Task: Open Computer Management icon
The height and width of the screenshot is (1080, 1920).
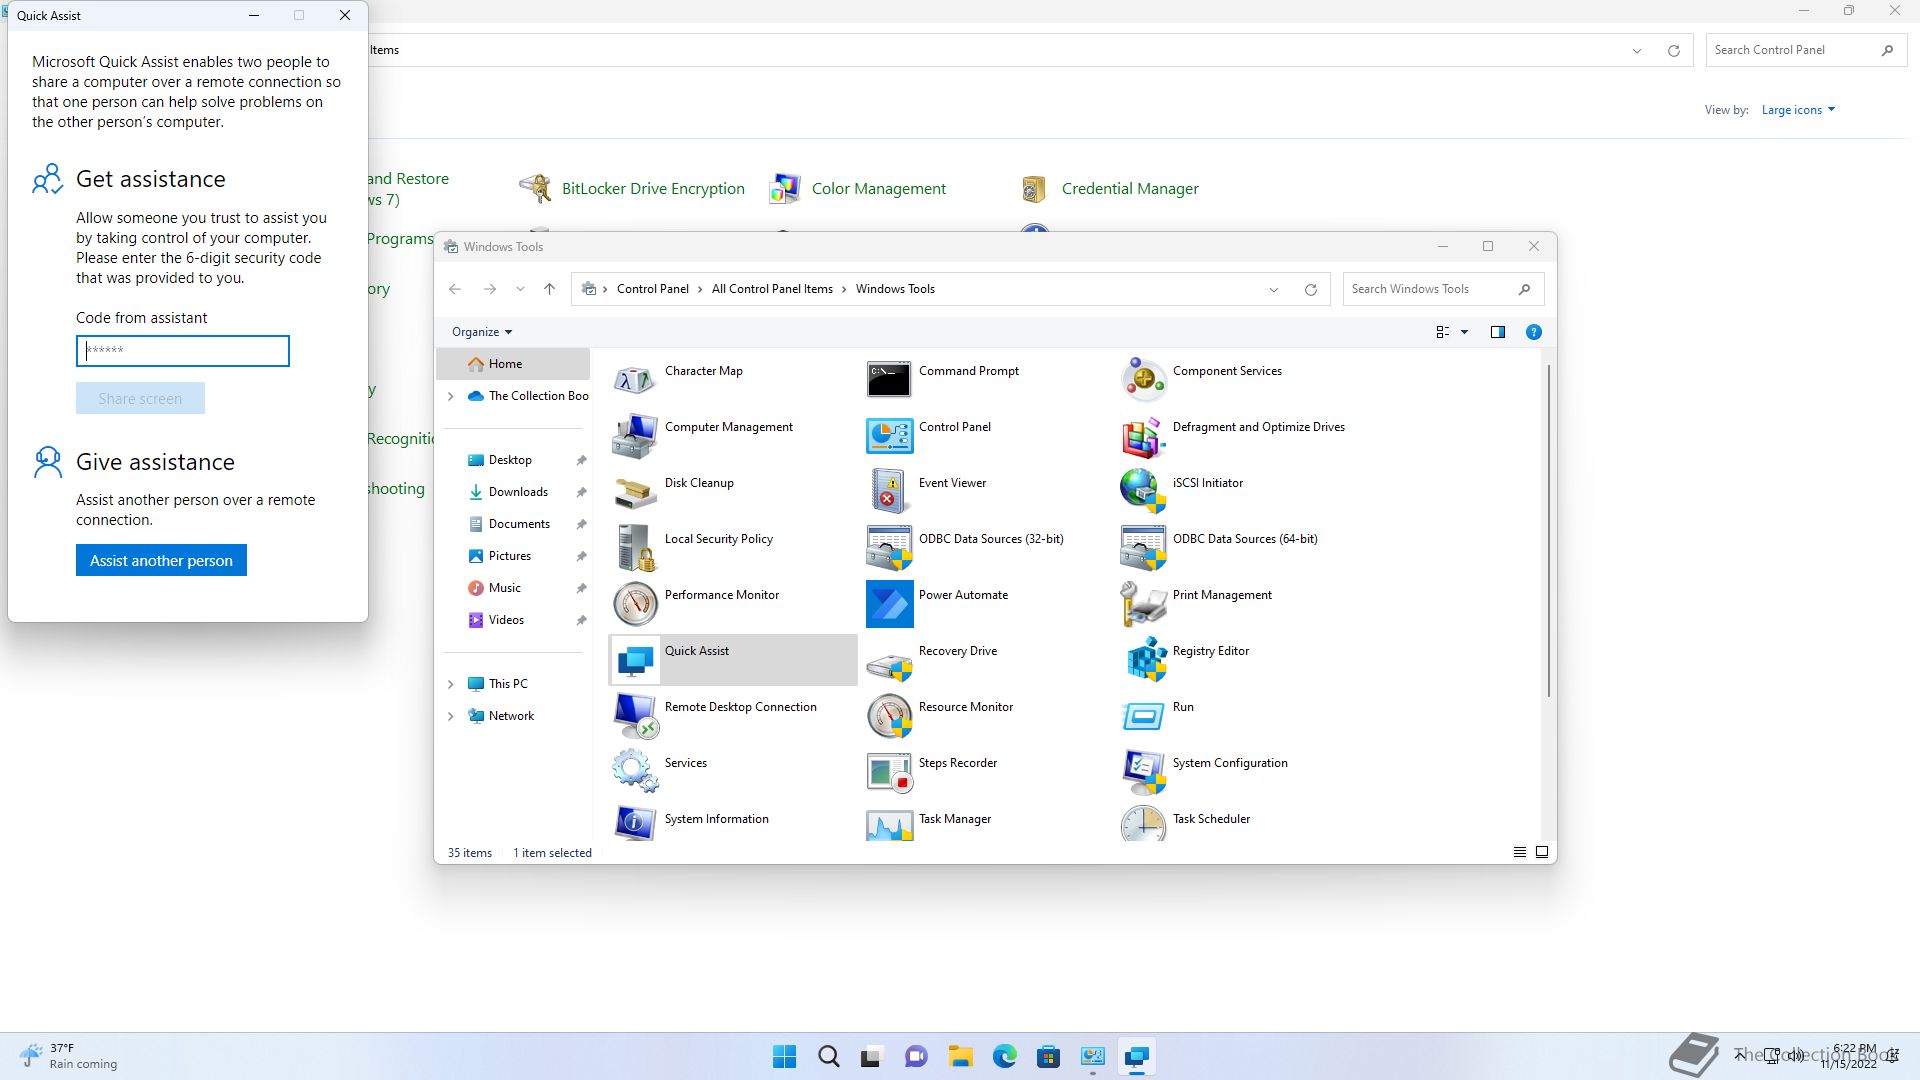Action: [635, 436]
